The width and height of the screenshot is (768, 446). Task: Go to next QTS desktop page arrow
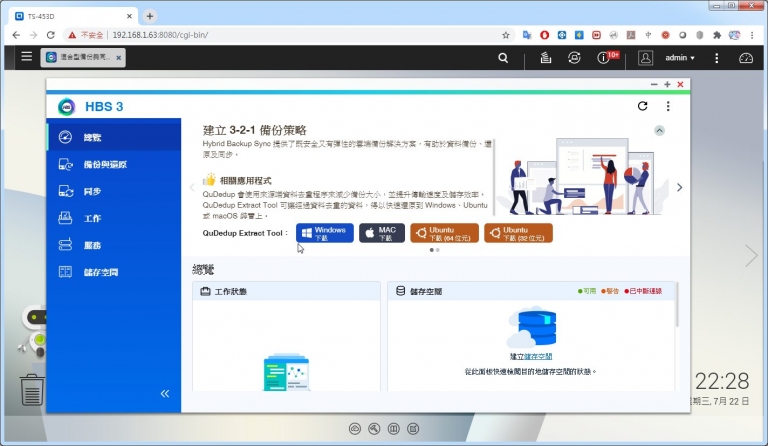(751, 256)
